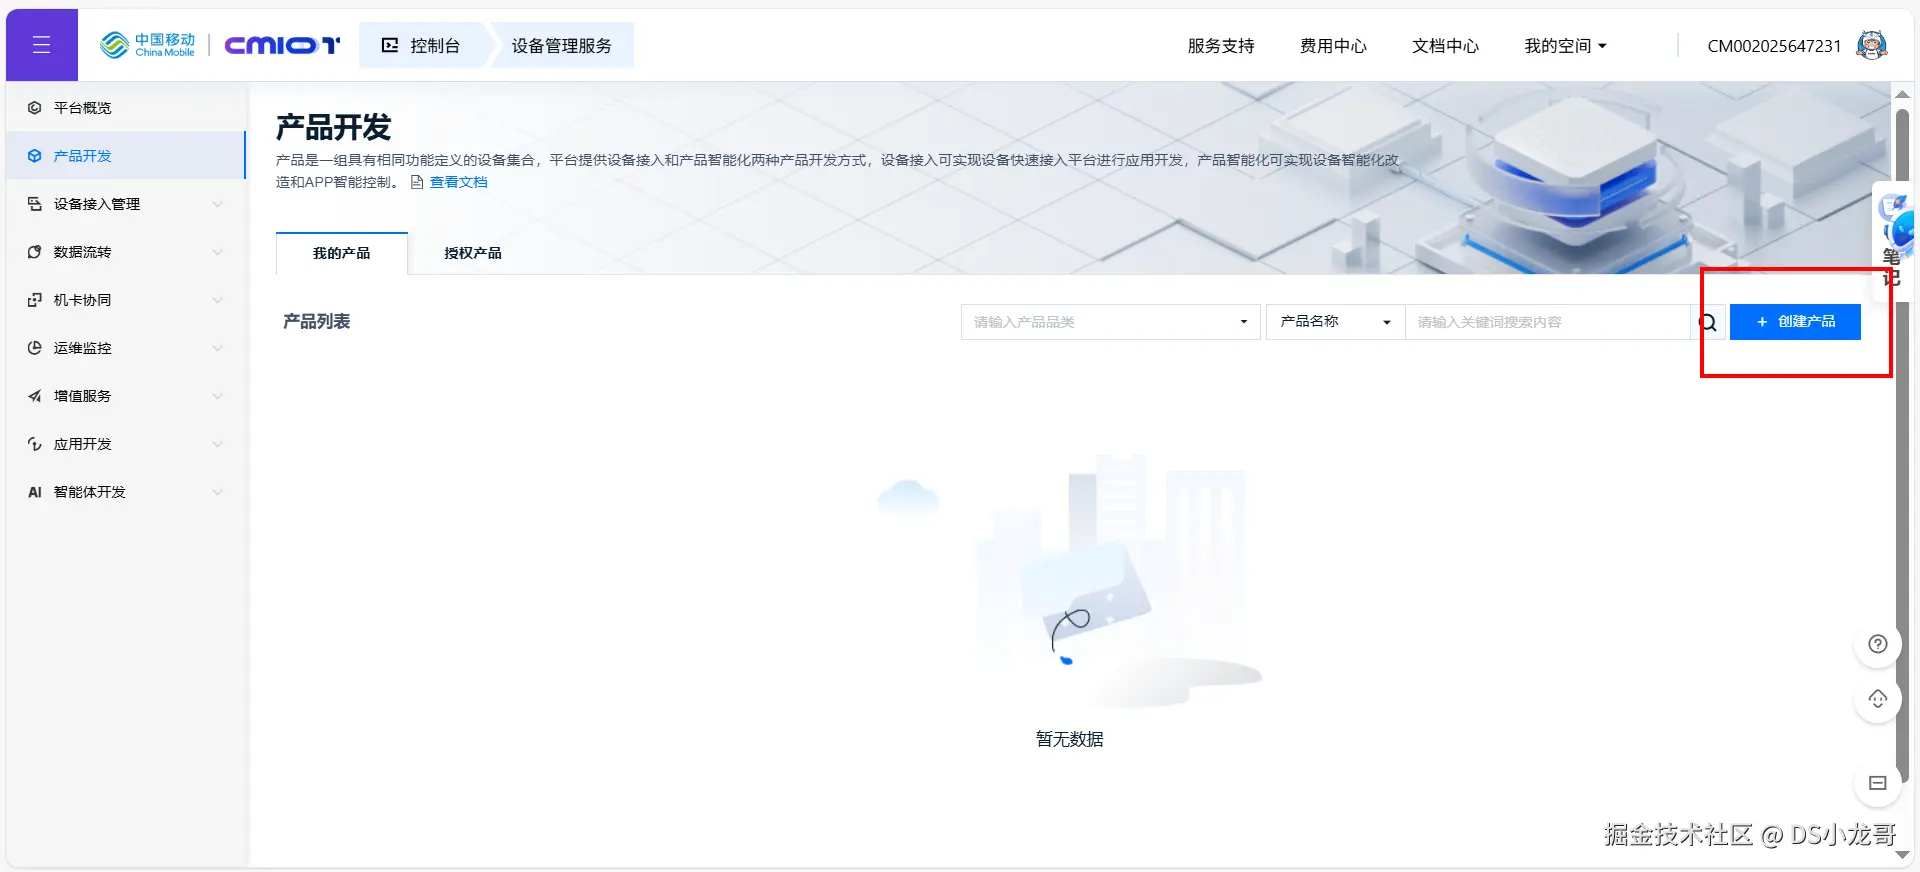Click the search magnifier icon
The width and height of the screenshot is (1920, 872).
coord(1708,322)
